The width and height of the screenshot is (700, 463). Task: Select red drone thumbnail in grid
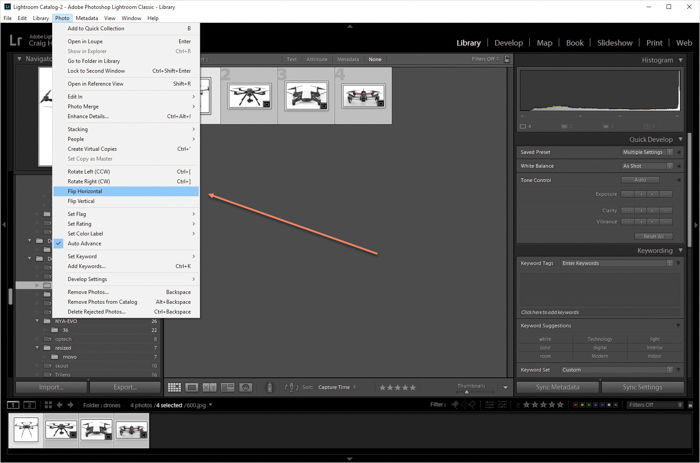point(363,96)
